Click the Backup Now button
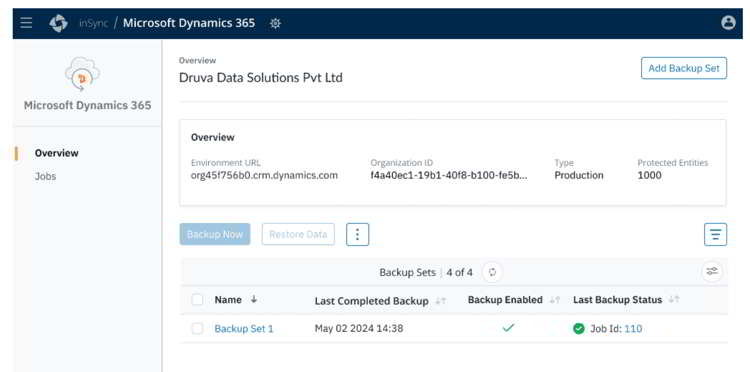 coord(215,234)
